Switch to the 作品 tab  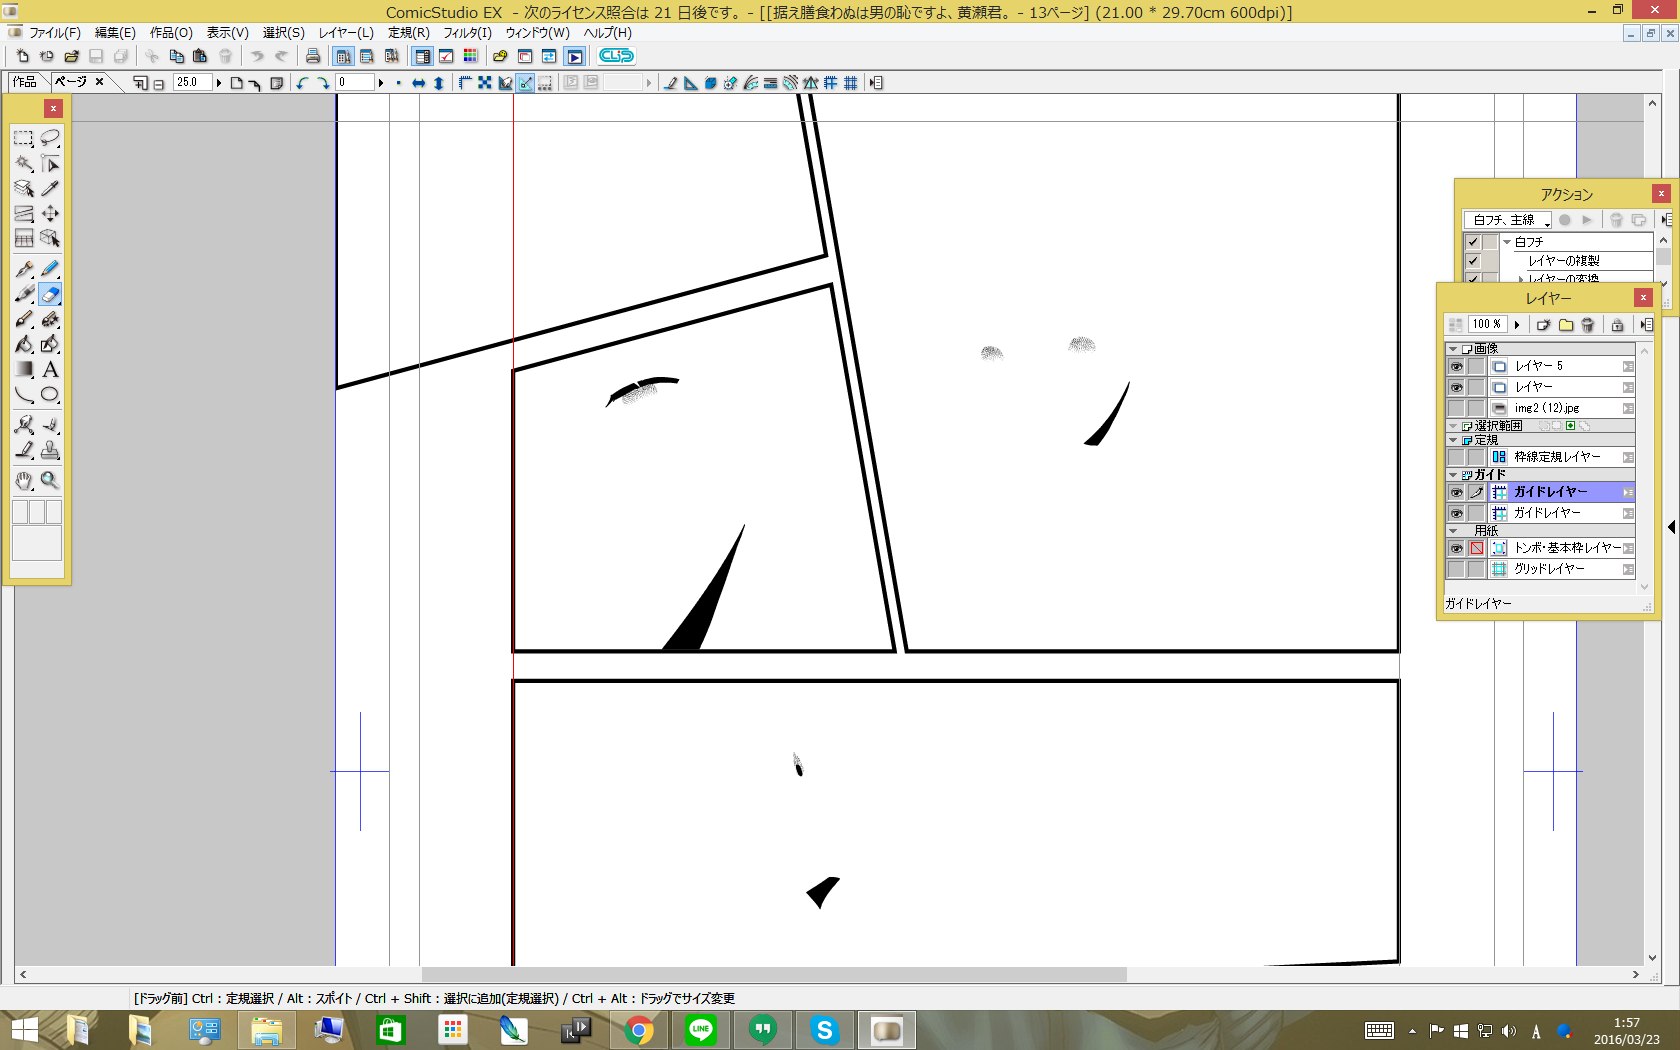click(25, 82)
